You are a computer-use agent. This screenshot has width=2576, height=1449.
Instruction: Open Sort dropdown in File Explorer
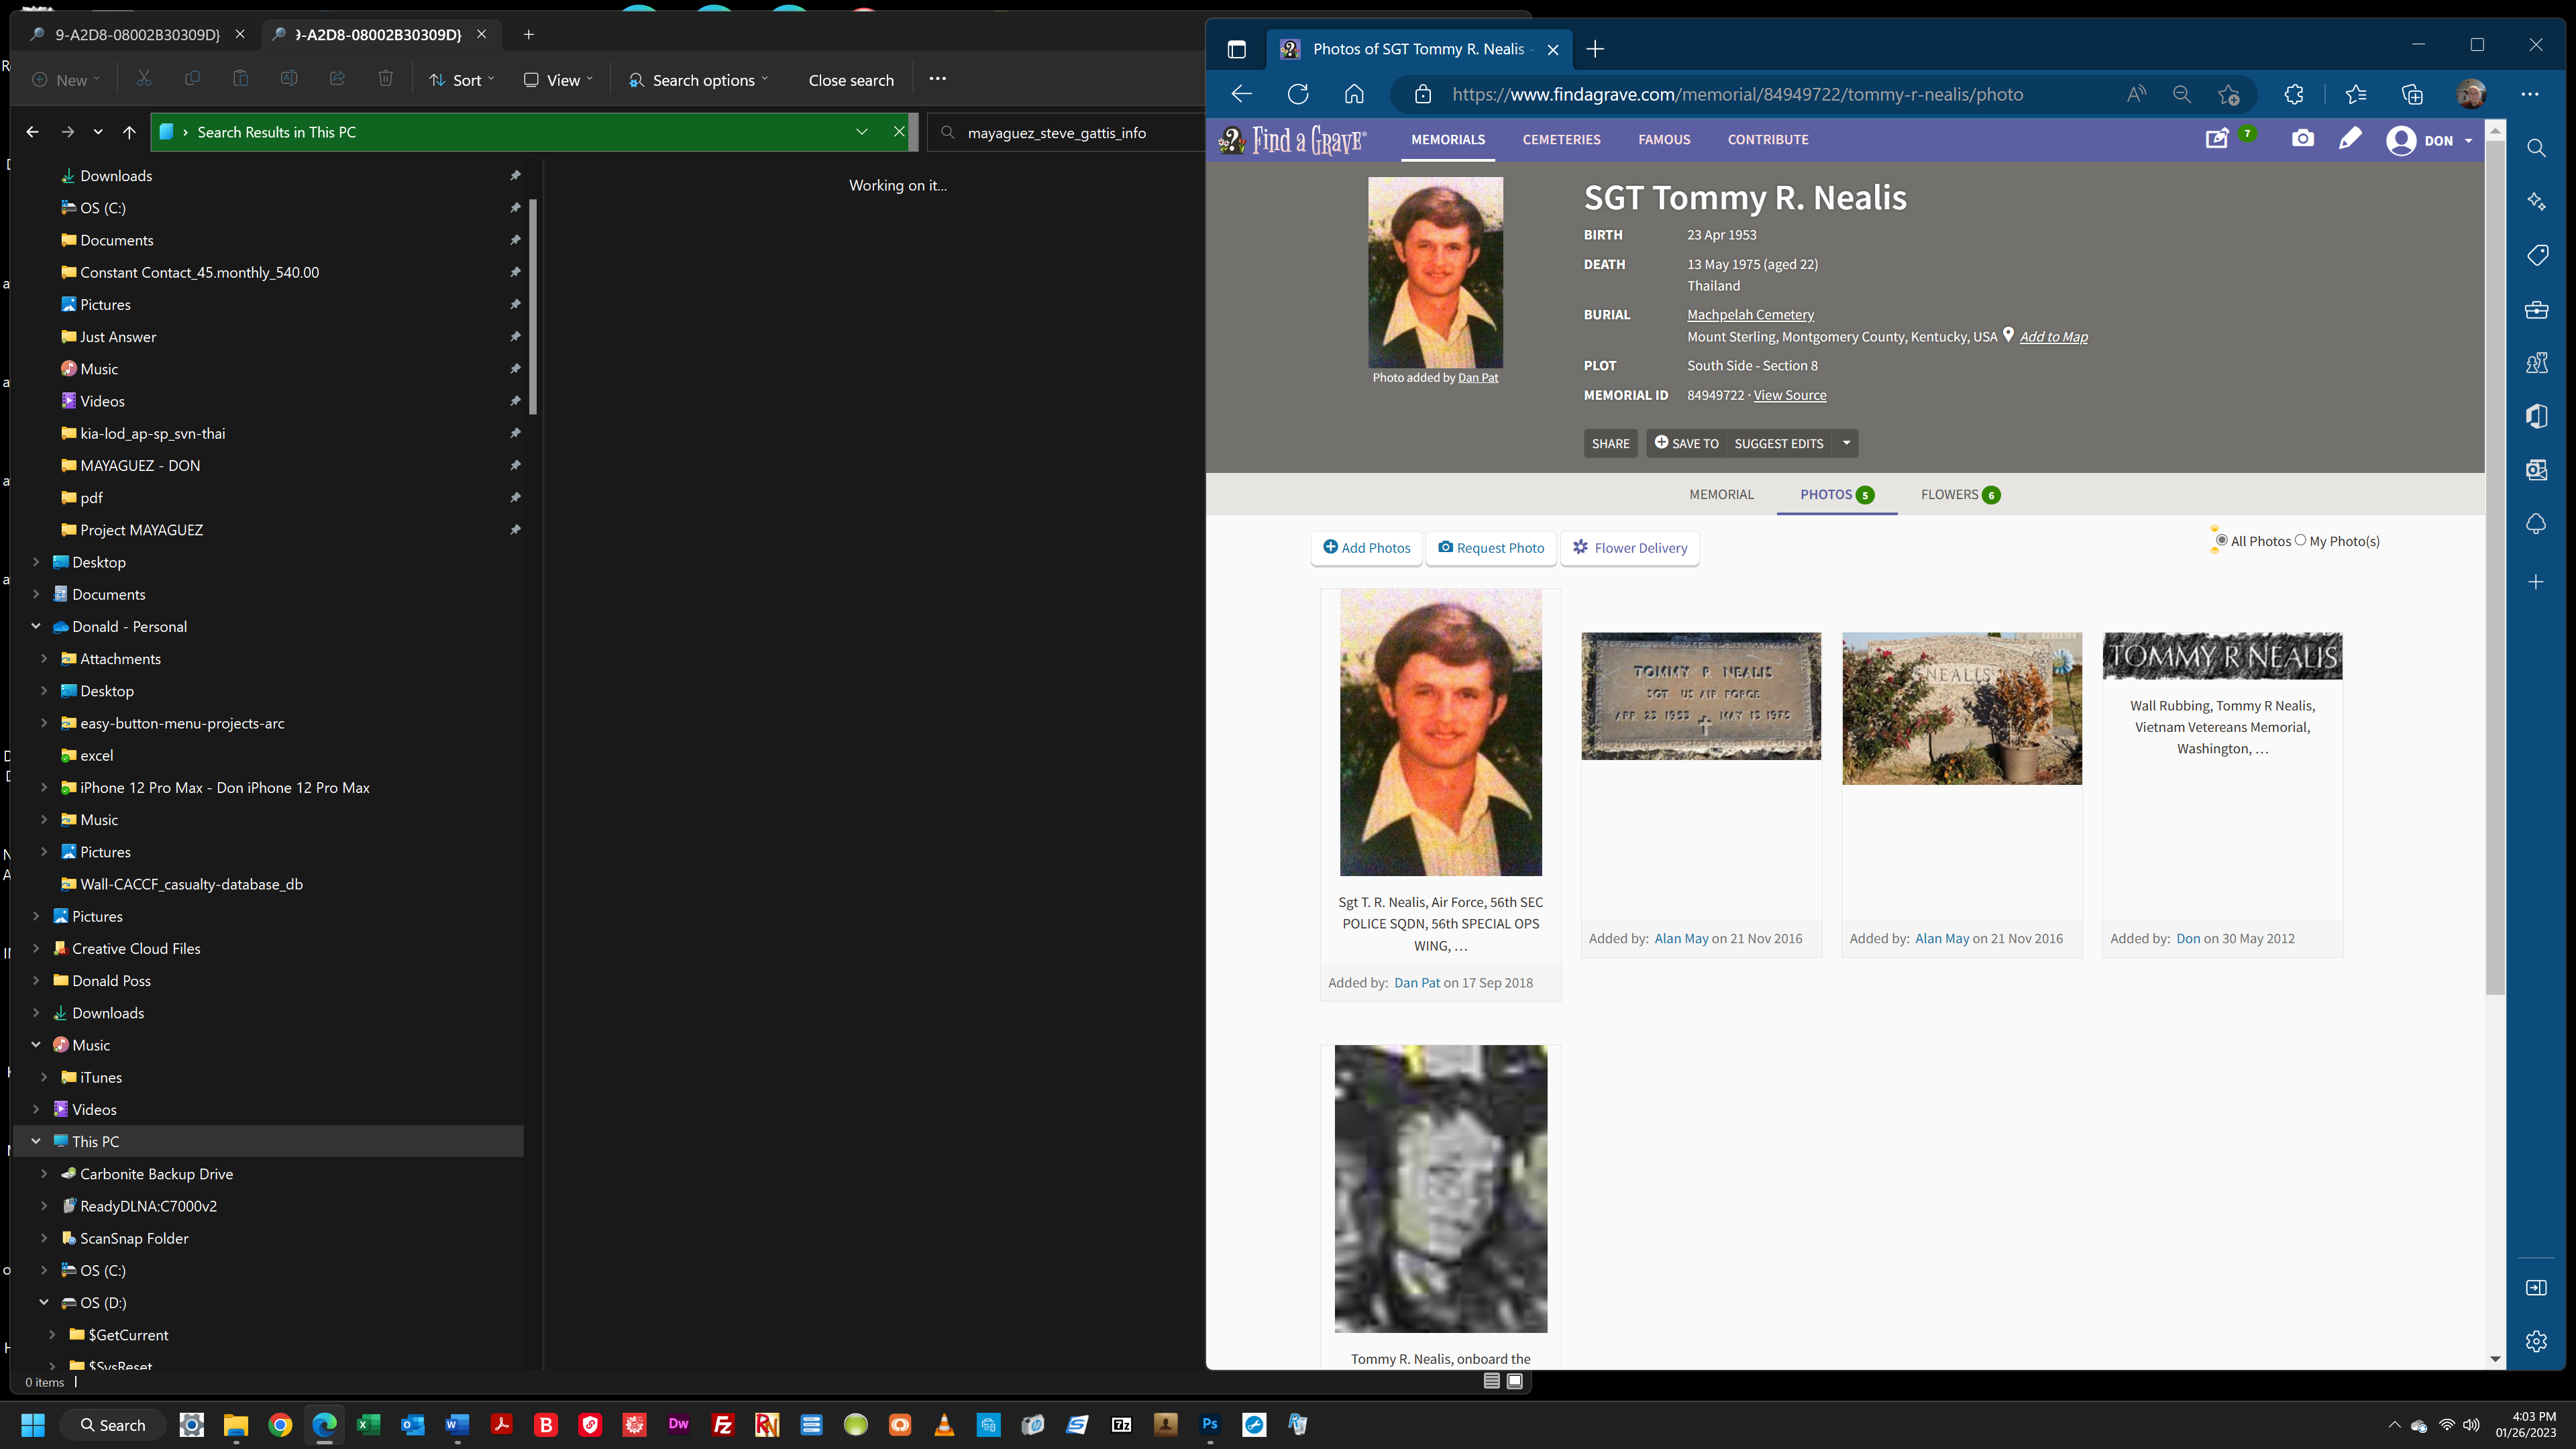point(462,80)
